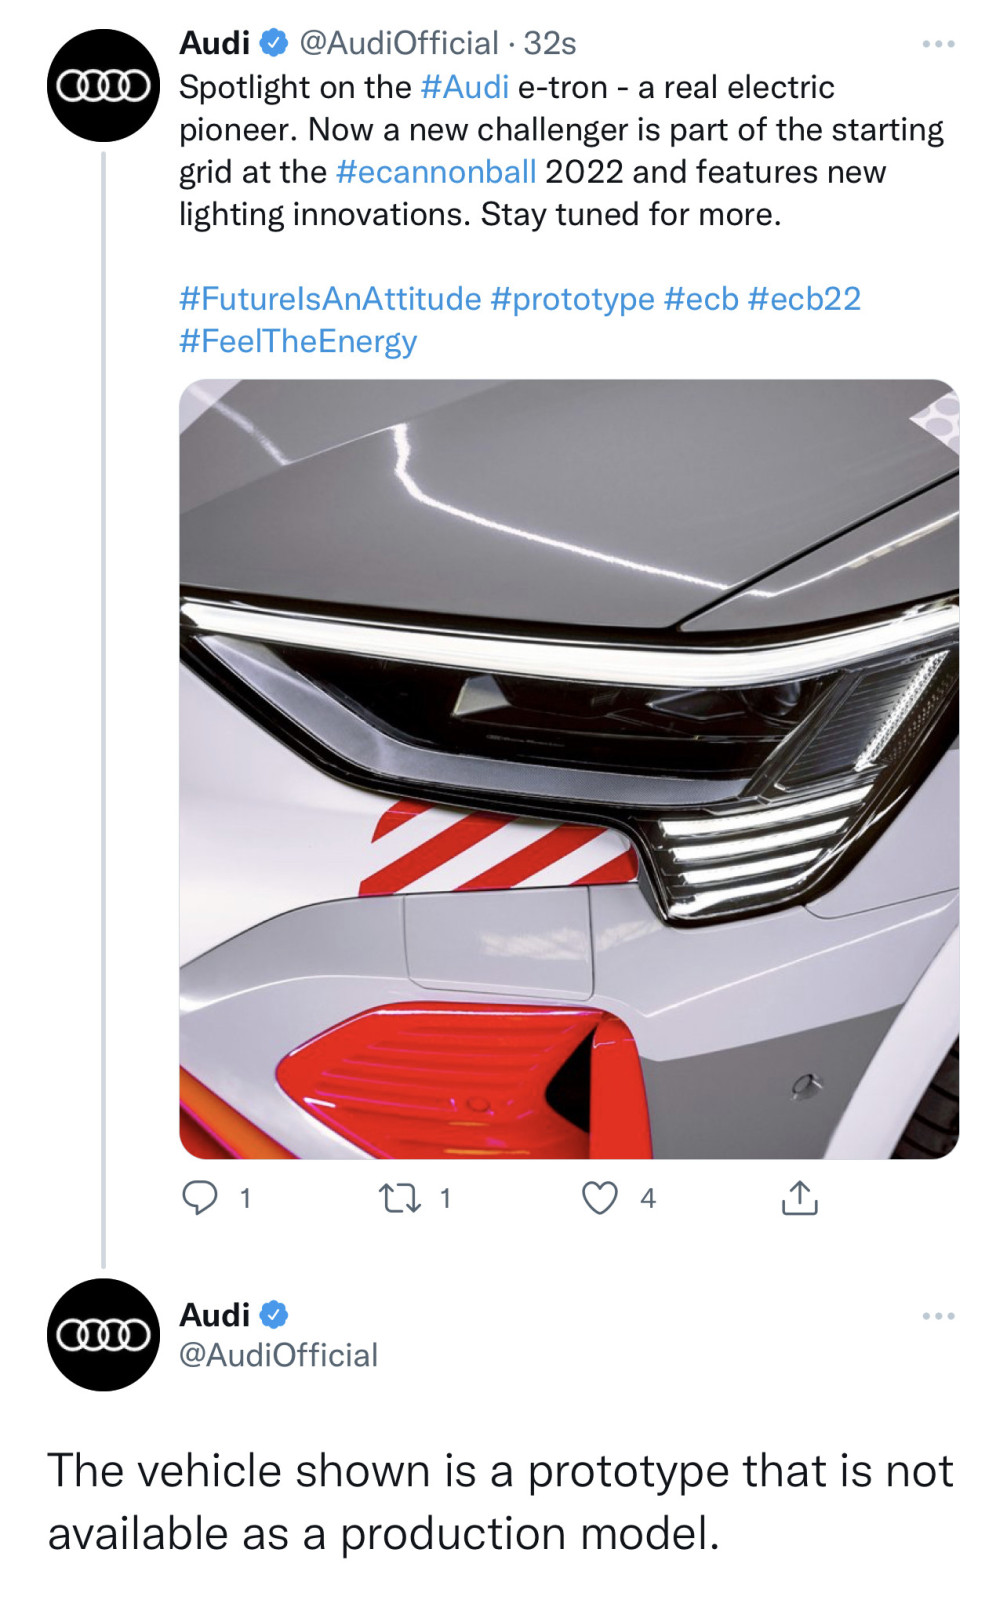Image resolution: width=1007 pixels, height=1600 pixels.
Task: Expand the share options for the tweet
Action: pos(797,1197)
